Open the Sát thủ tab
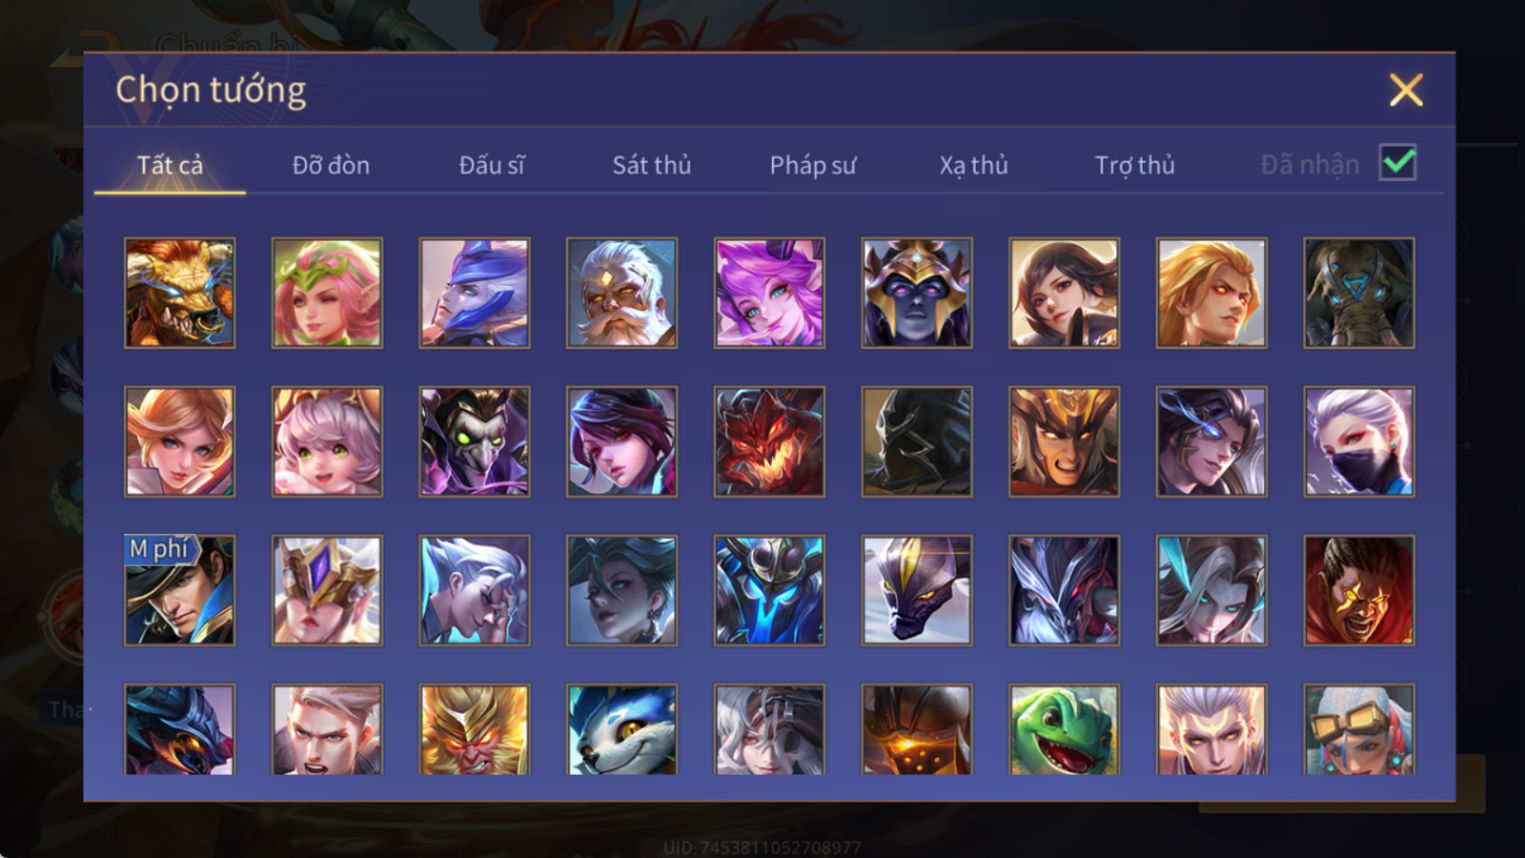Viewport: 1525px width, 858px height. pos(652,165)
